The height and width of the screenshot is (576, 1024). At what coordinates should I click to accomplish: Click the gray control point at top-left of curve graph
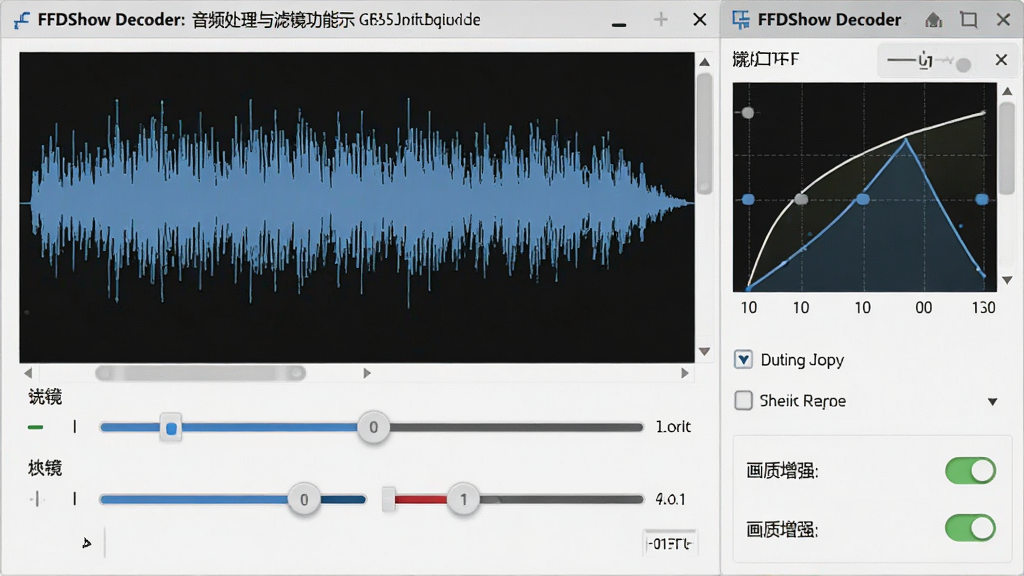click(x=748, y=112)
